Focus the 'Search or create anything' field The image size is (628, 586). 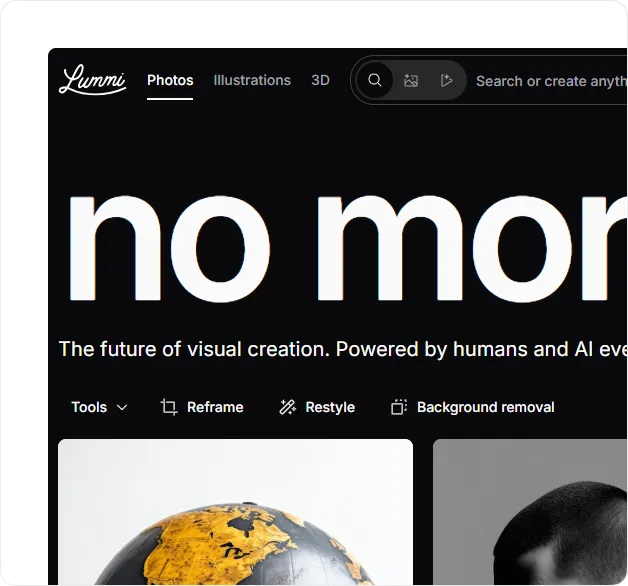(551, 81)
